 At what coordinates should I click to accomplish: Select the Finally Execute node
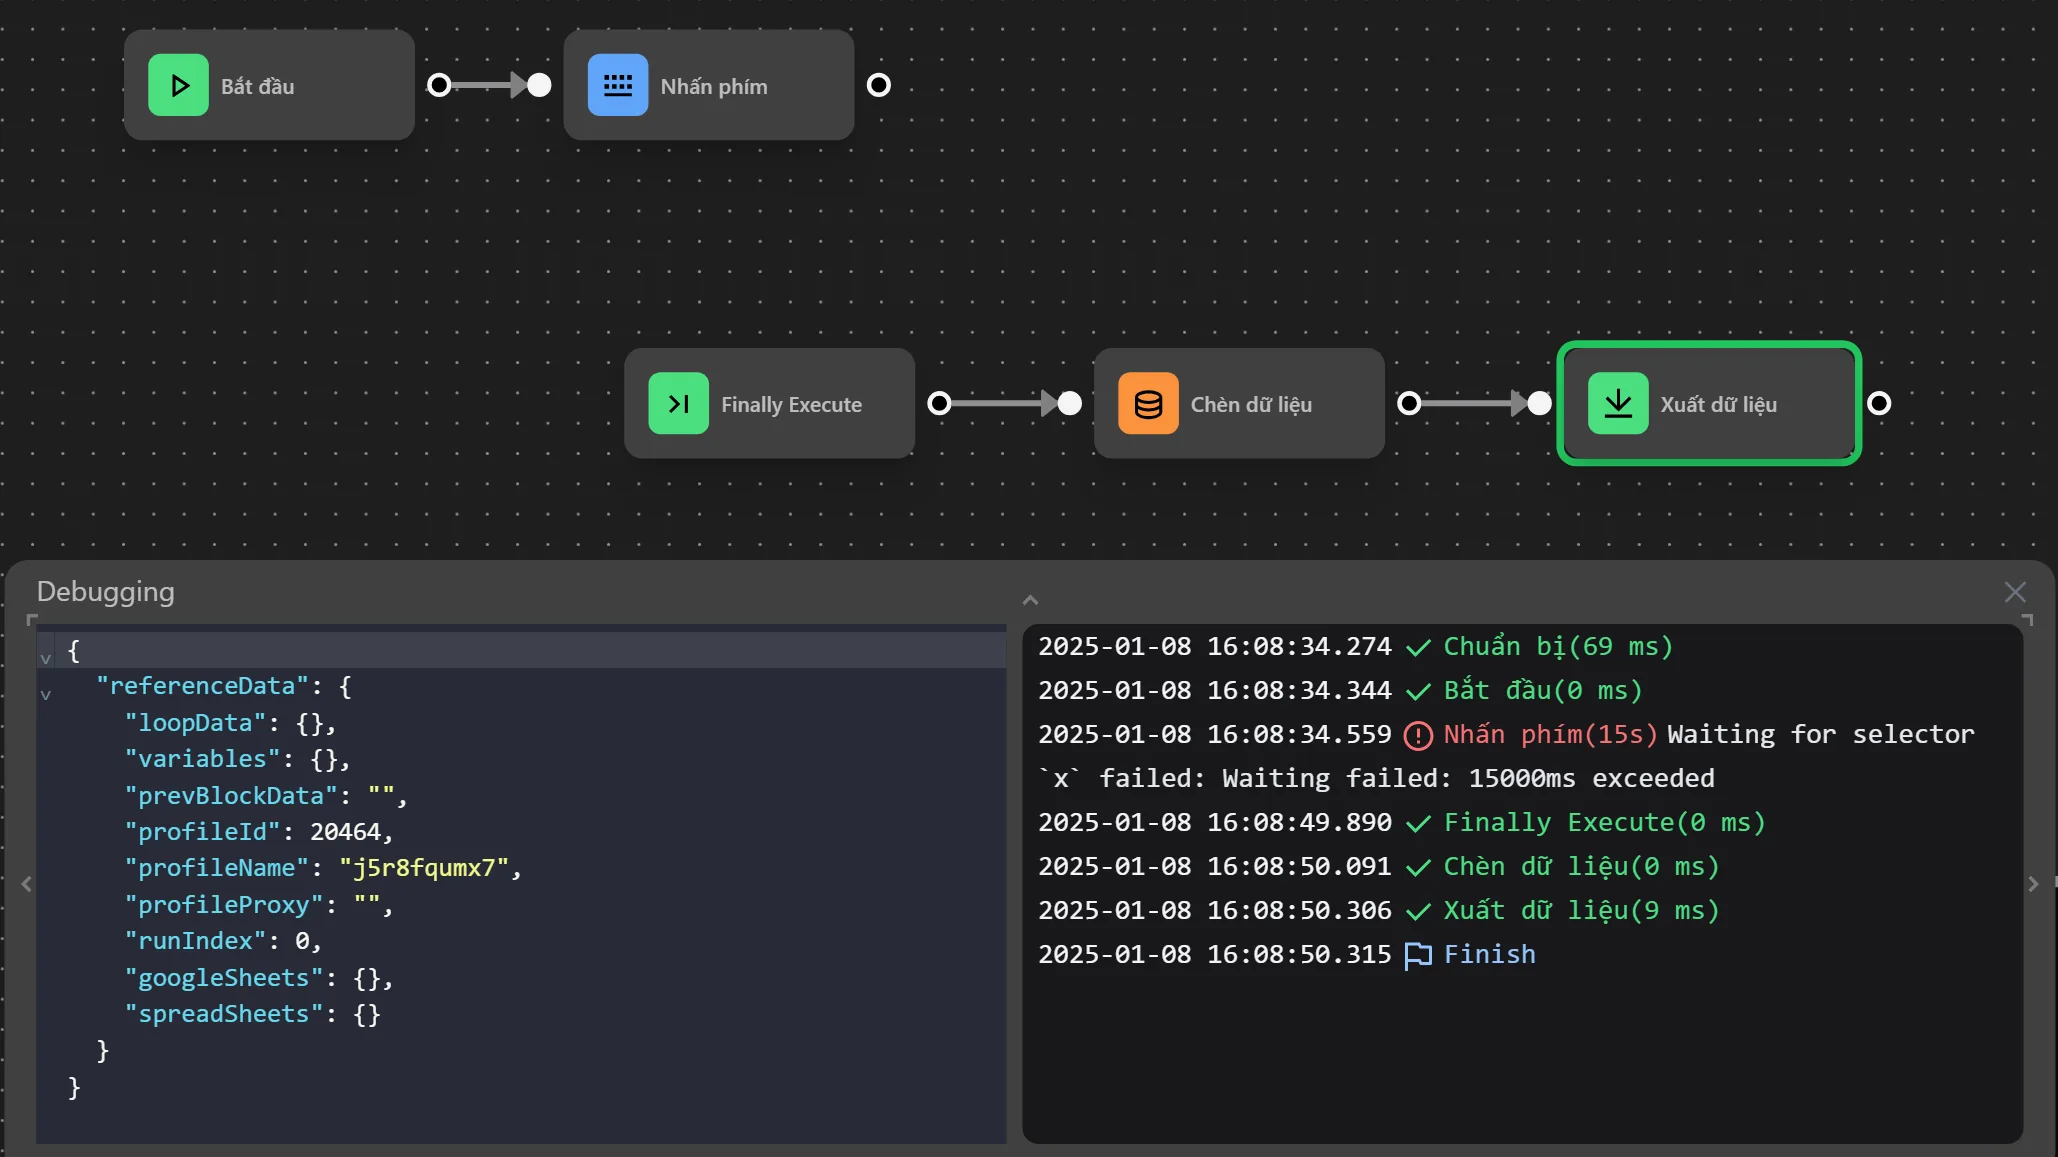[790, 404]
